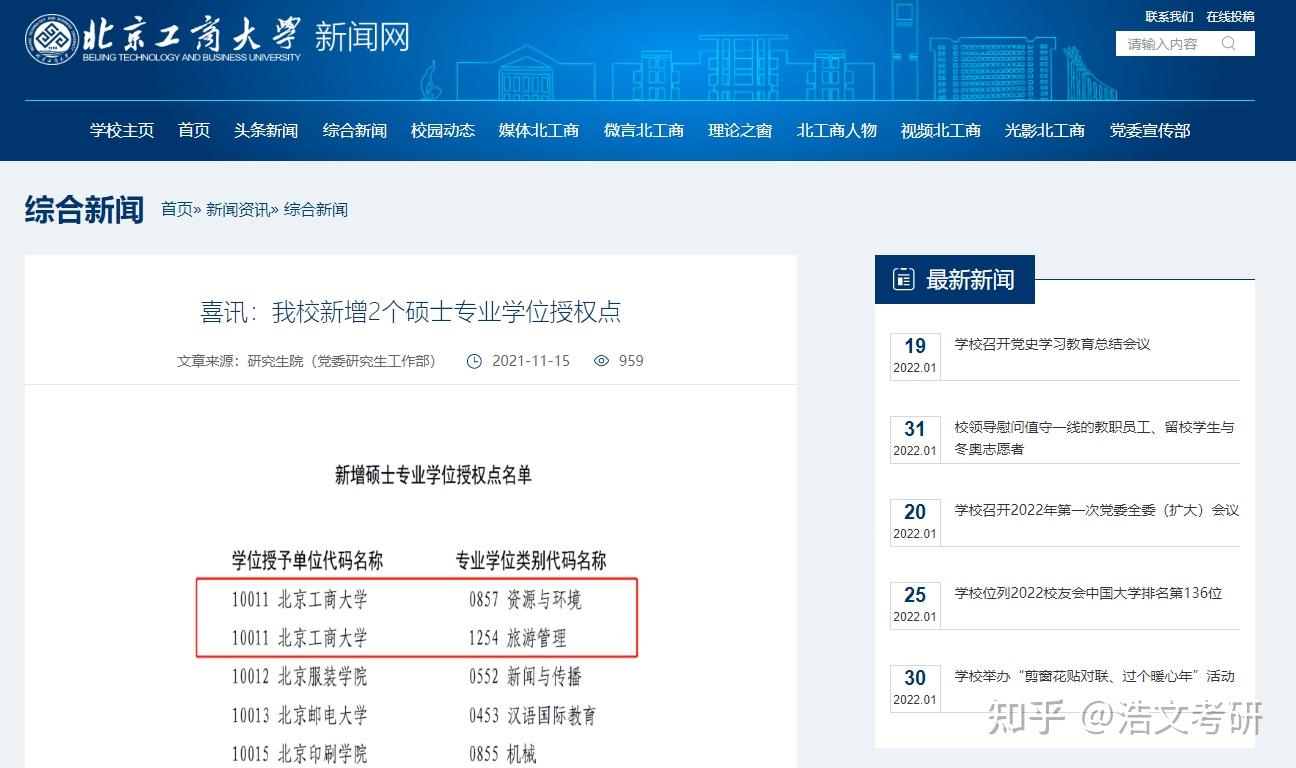This screenshot has height=768, width=1296.
Task: Click the date box 25 2022.01
Action: [915, 604]
